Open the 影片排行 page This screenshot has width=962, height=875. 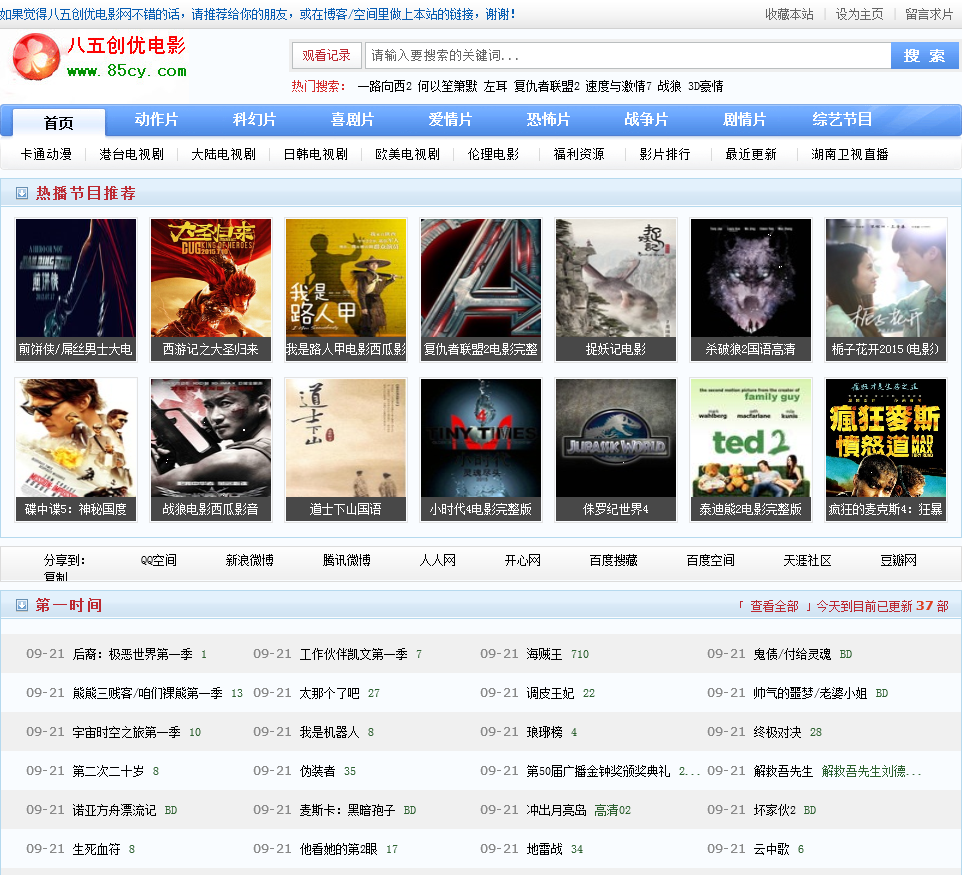[664, 154]
